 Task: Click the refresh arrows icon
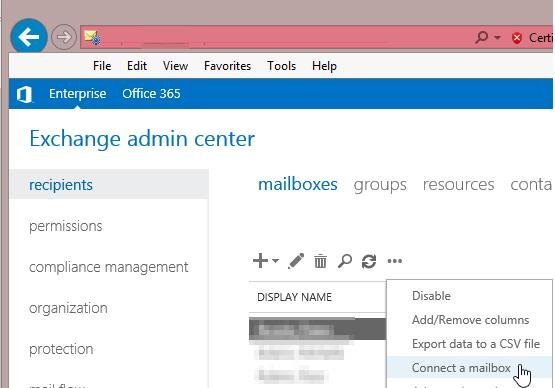point(369,262)
